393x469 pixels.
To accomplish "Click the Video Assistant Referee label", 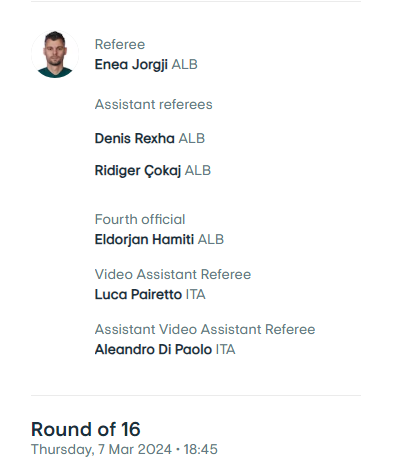I will pos(173,274).
